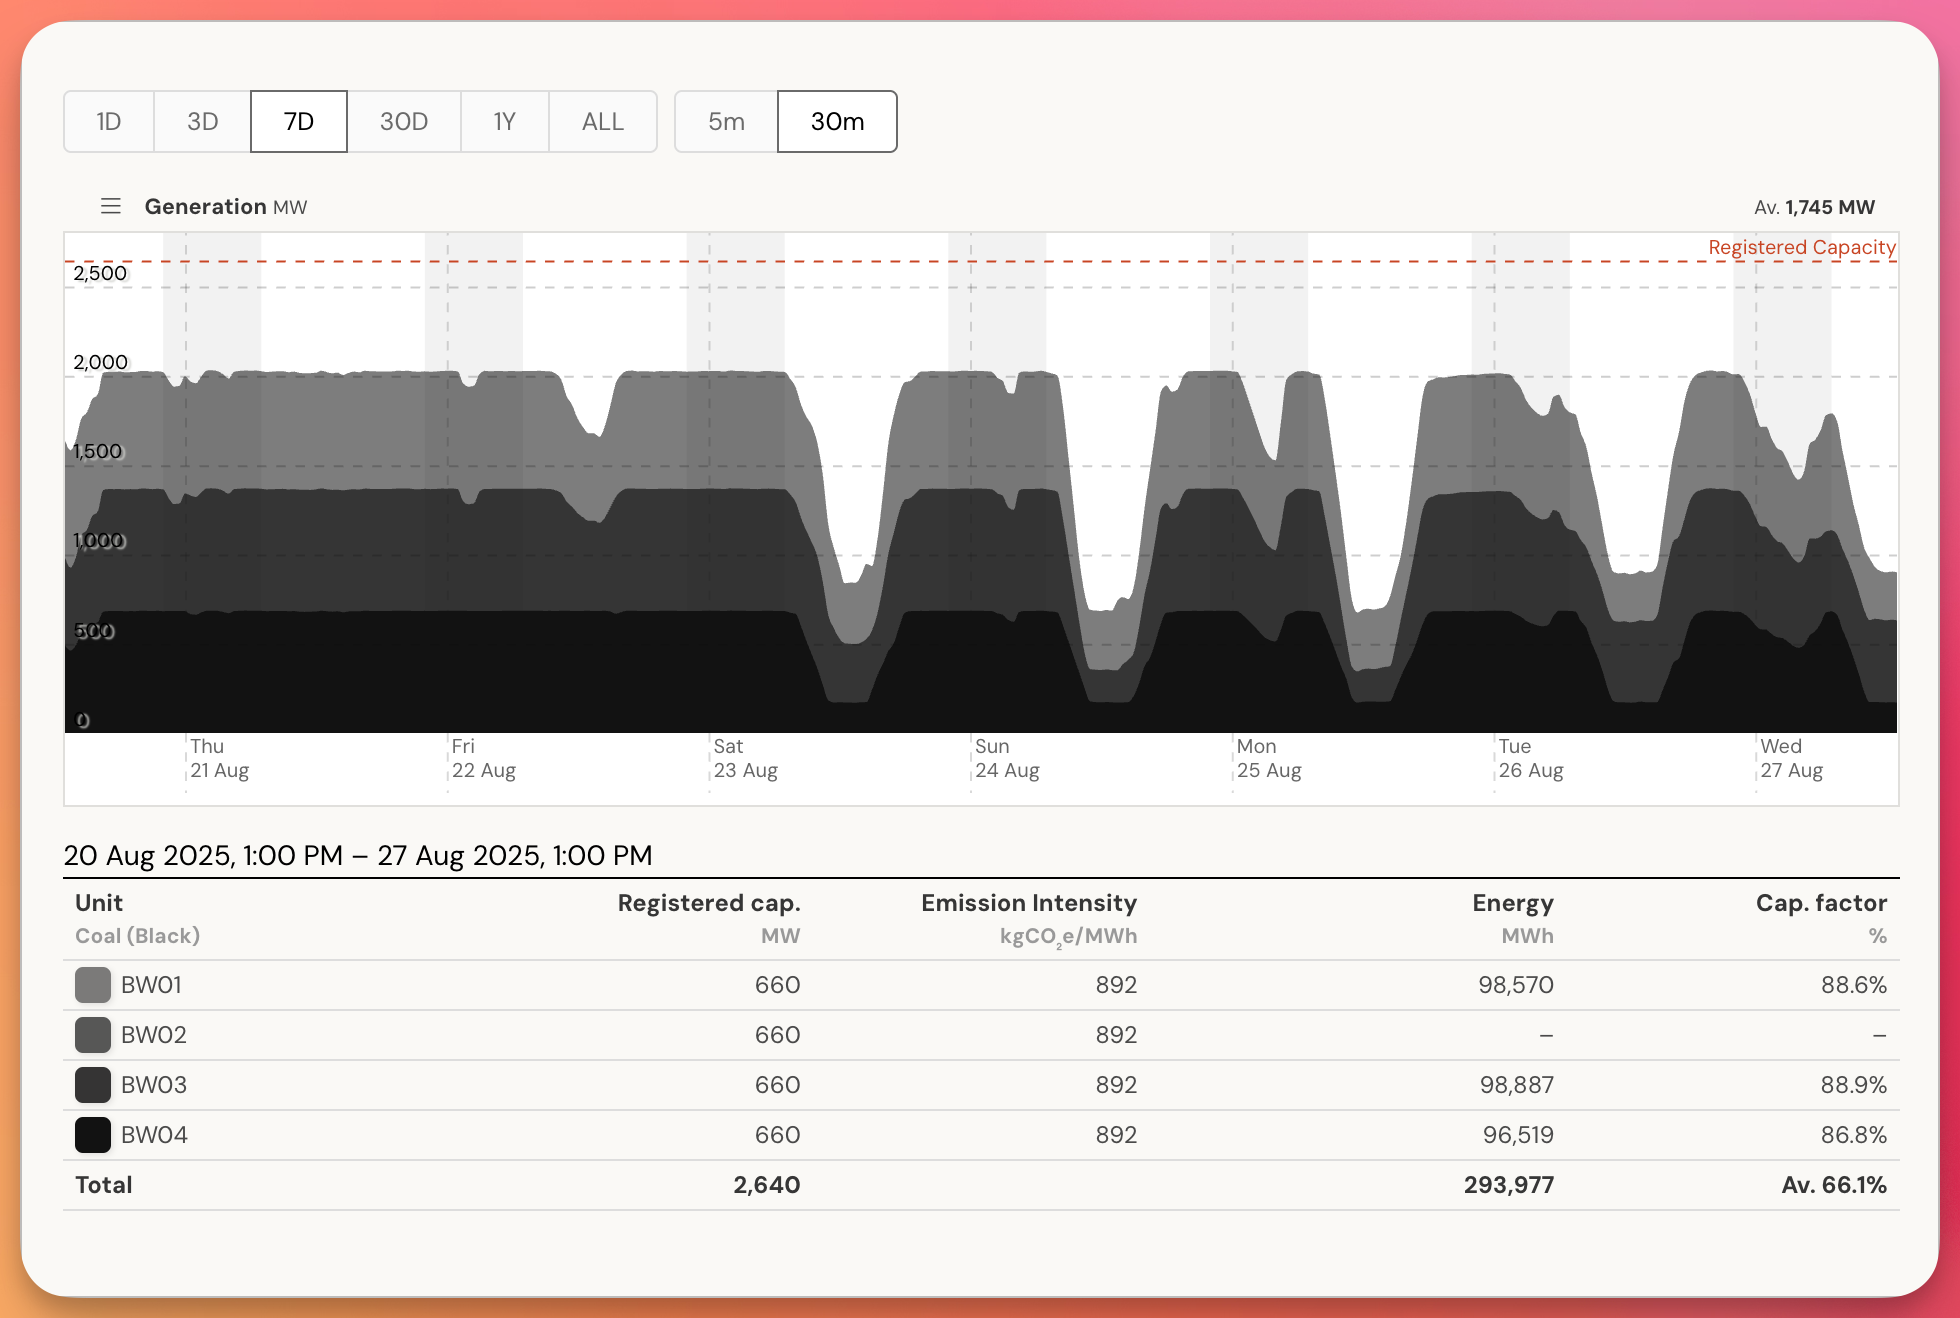Set interval to 30m
The image size is (1960, 1318).
(x=837, y=122)
